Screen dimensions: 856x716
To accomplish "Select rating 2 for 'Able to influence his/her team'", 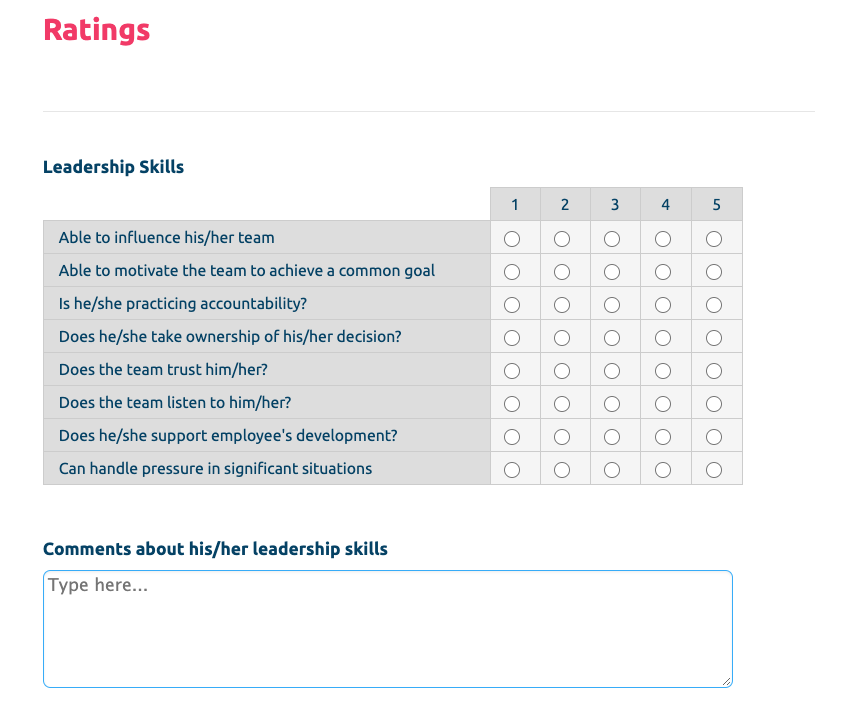I will pos(562,238).
